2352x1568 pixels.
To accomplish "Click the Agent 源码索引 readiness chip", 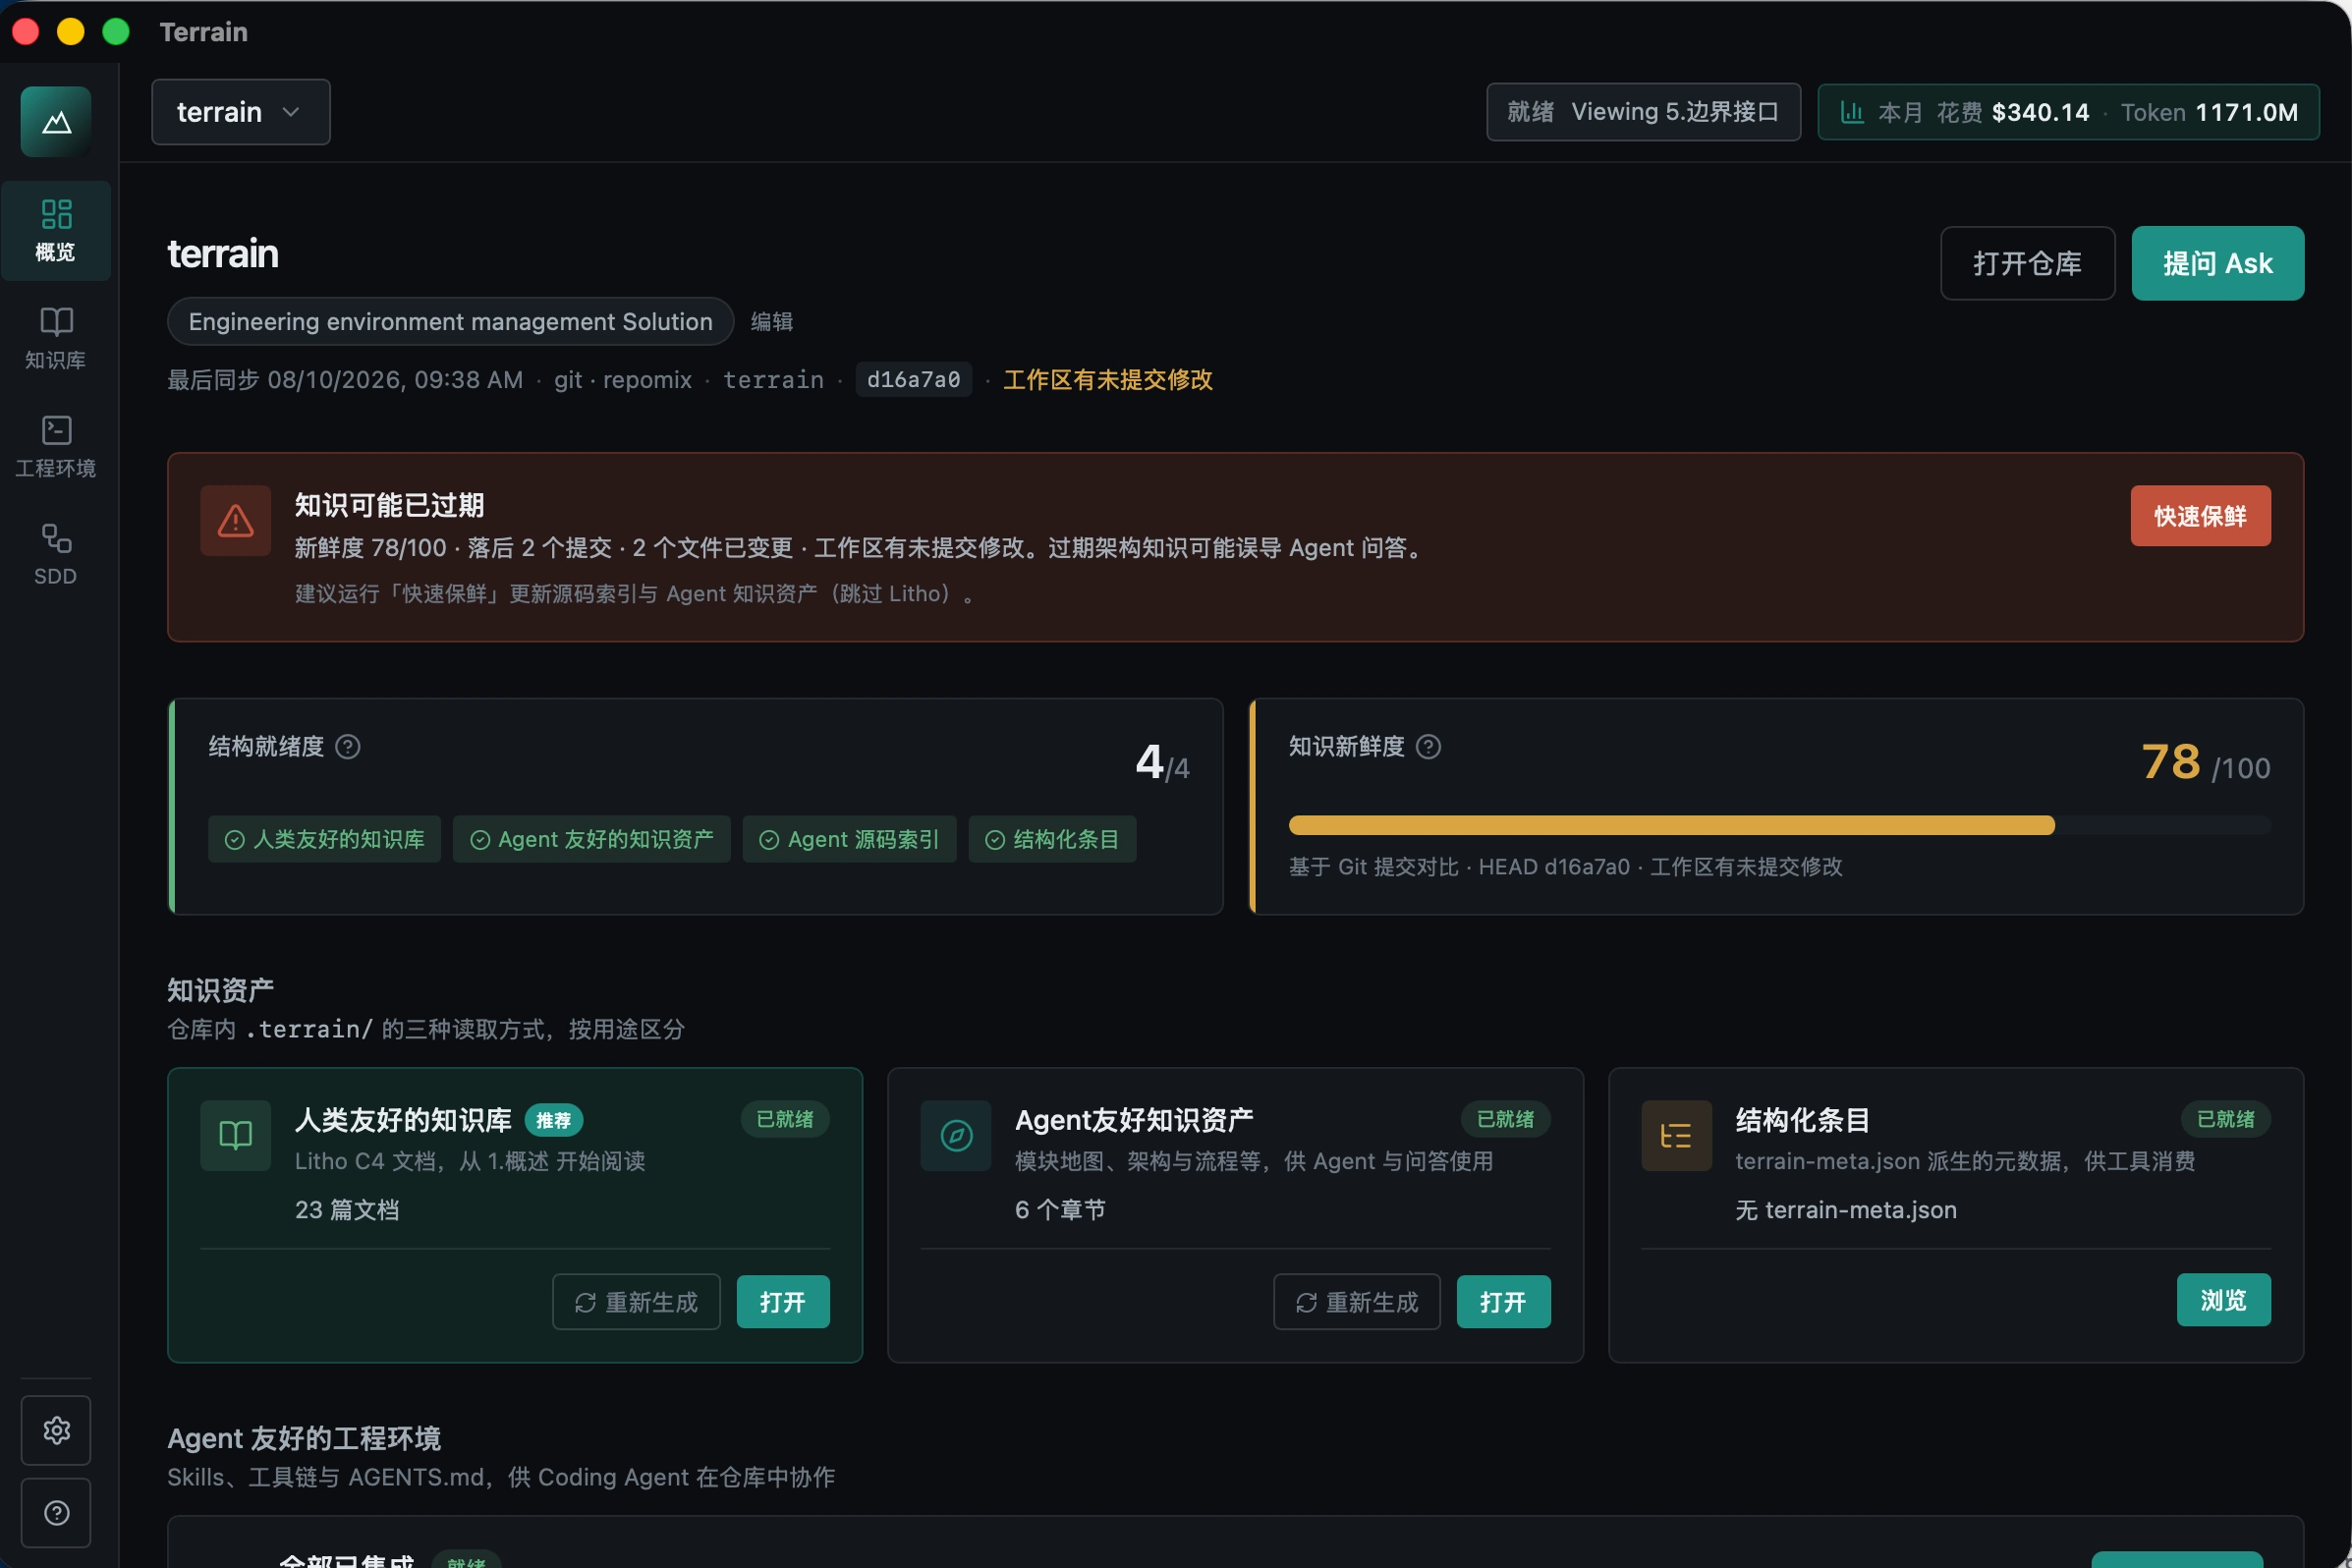I will pos(849,839).
